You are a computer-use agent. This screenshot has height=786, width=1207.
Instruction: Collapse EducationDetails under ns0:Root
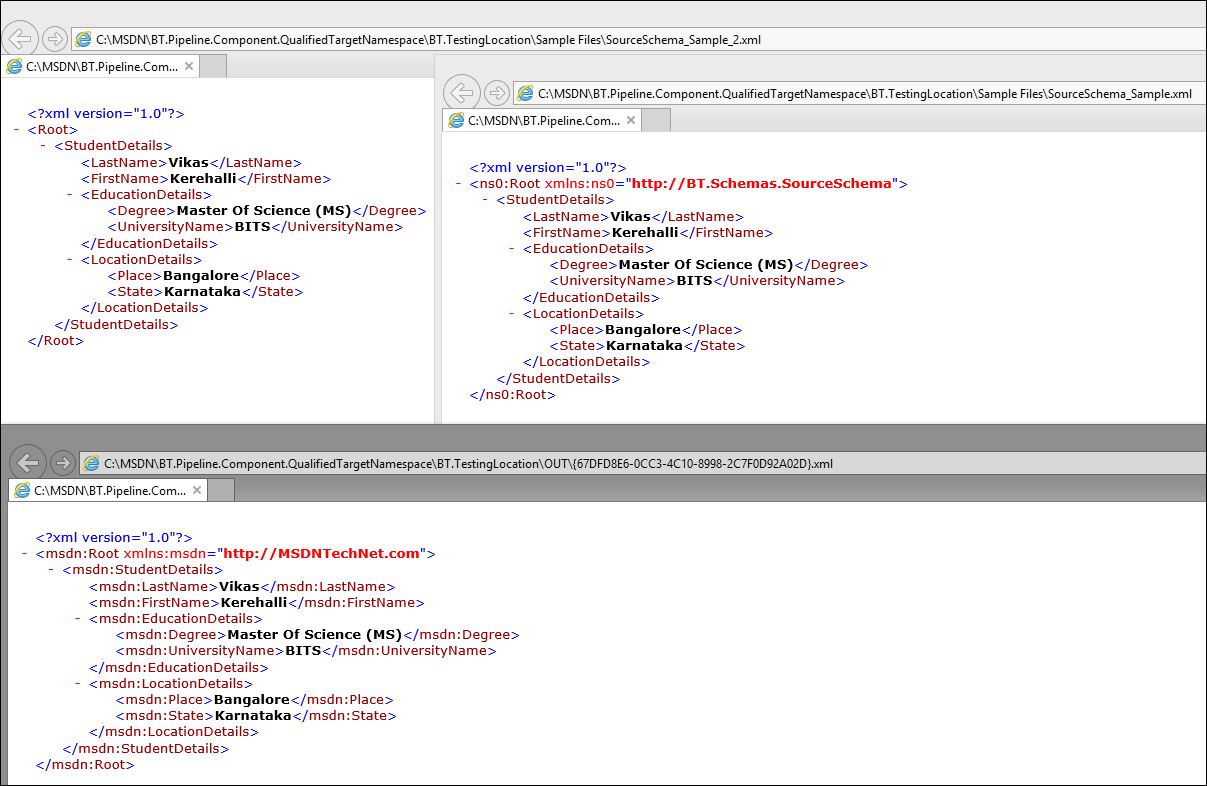pyautogui.click(x=512, y=249)
